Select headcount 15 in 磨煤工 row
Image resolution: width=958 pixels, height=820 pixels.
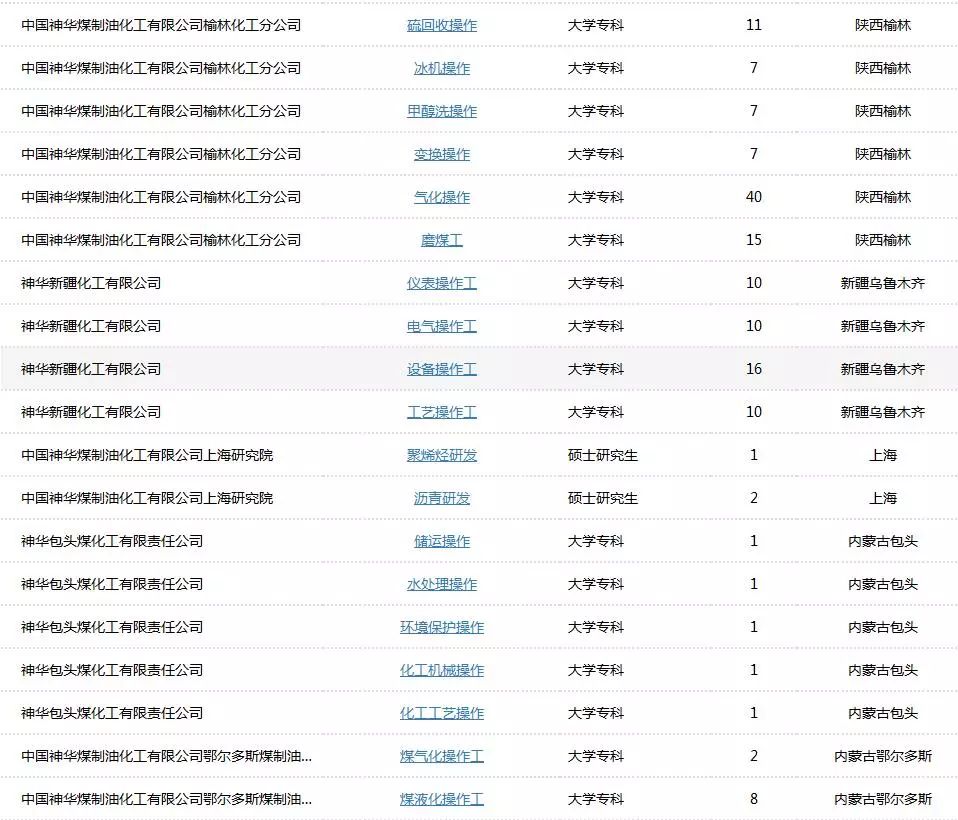point(754,240)
